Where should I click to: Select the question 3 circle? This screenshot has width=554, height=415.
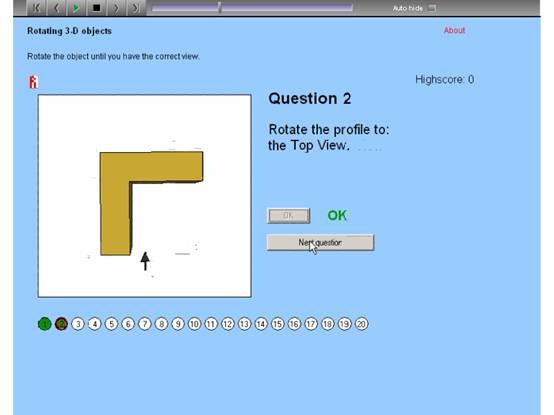pos(78,324)
